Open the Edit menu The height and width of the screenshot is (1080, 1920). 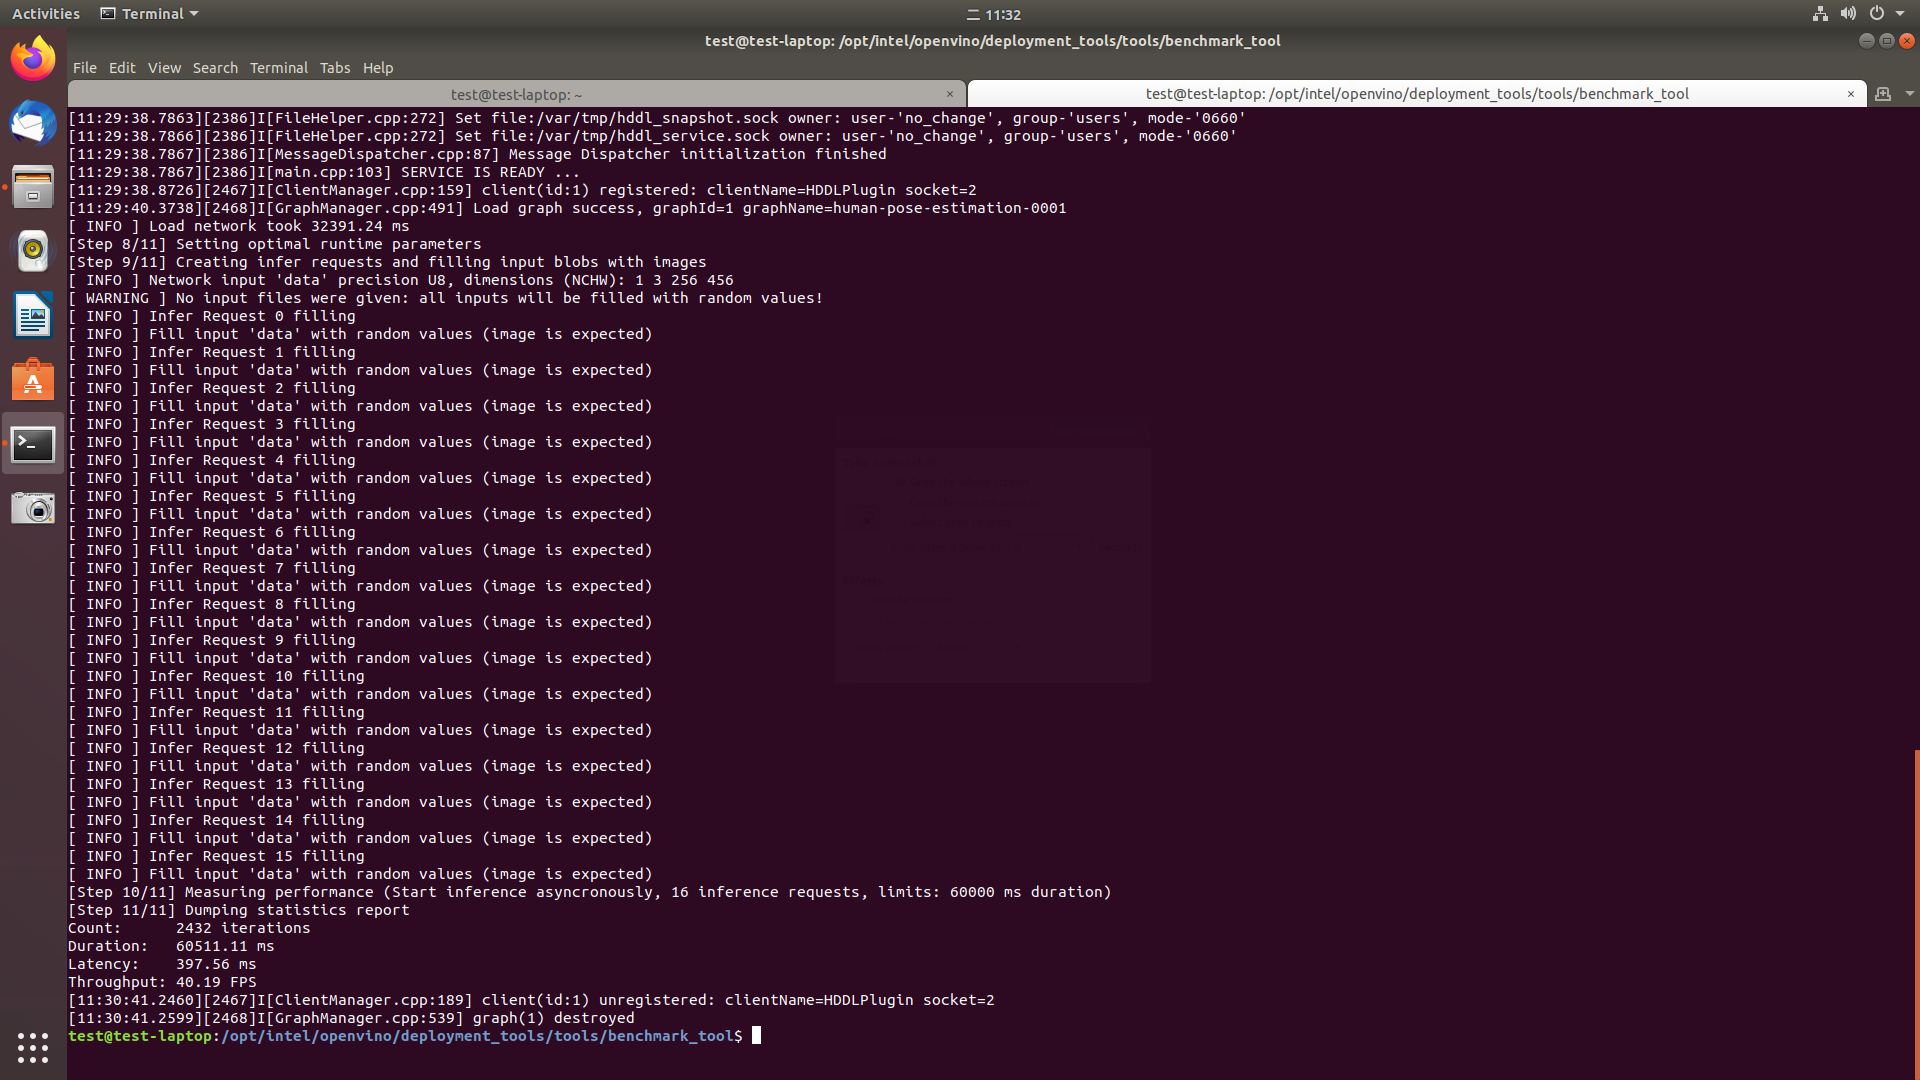click(x=122, y=68)
